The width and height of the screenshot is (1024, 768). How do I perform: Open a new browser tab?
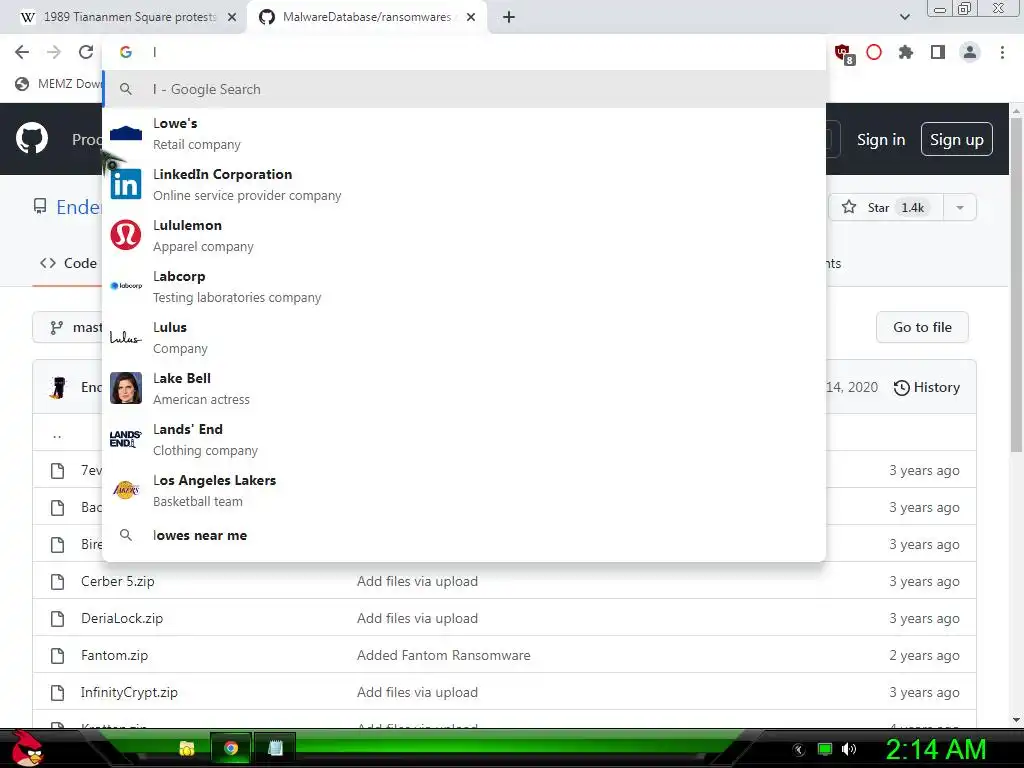[509, 17]
